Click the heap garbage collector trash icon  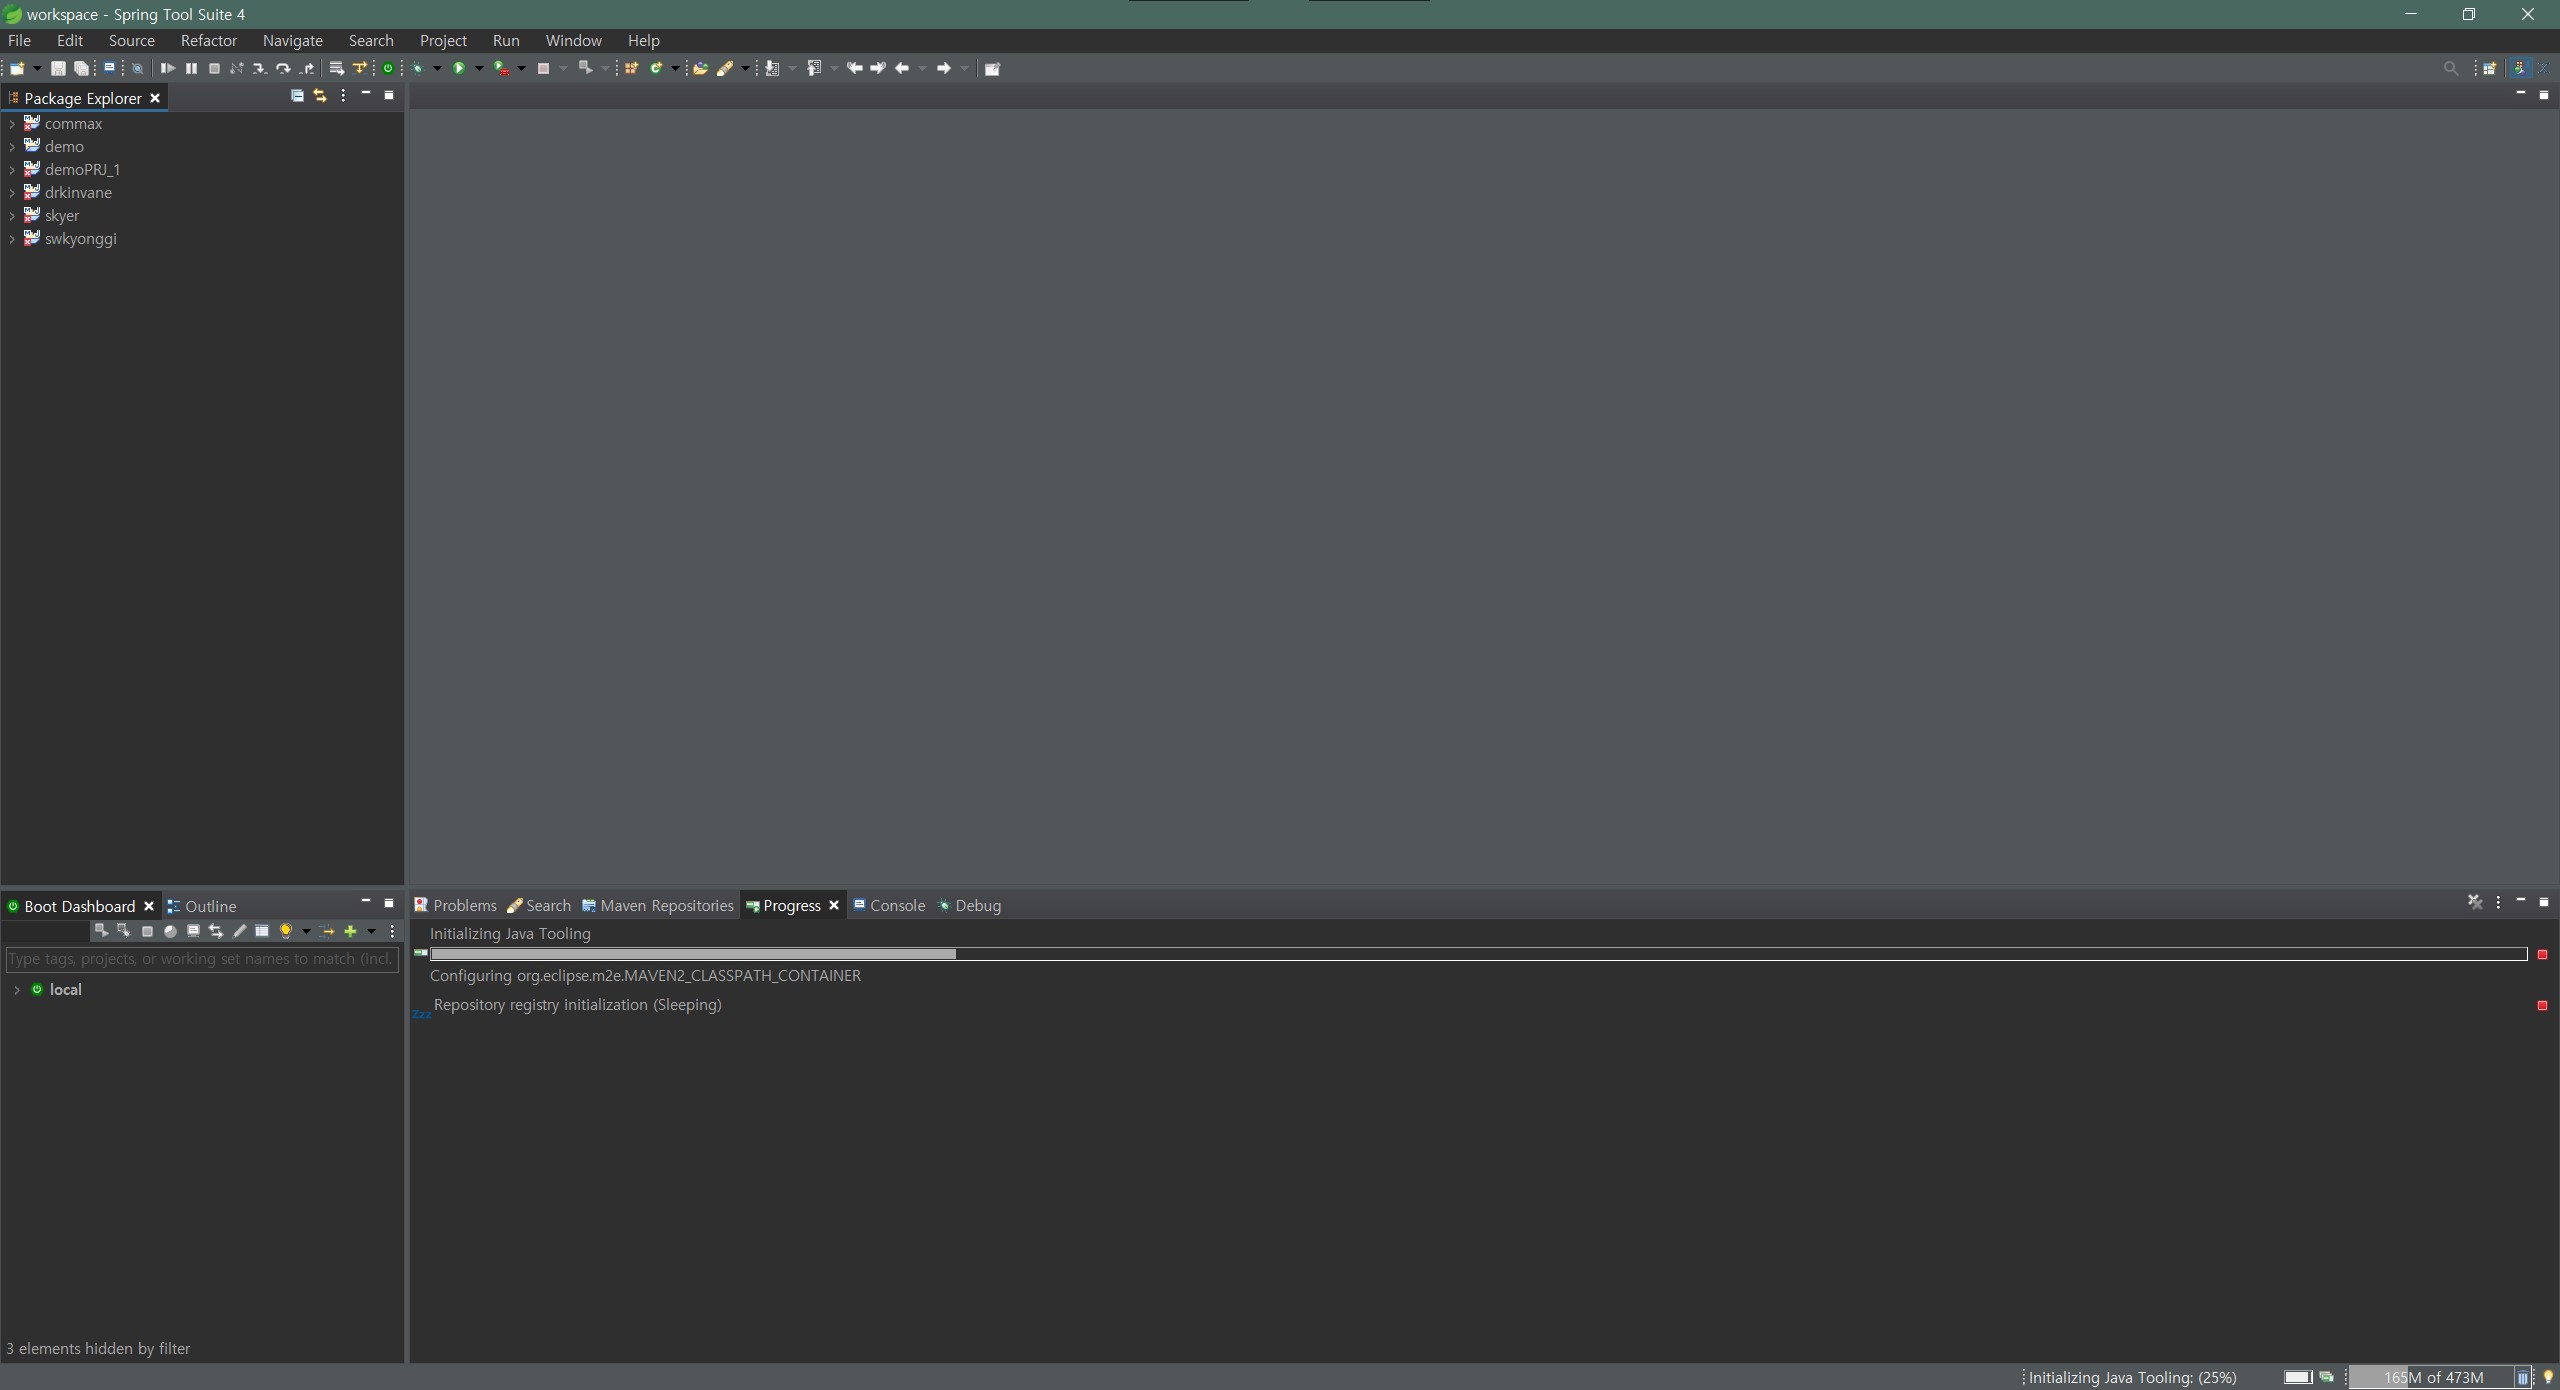pyautogui.click(x=2522, y=1378)
